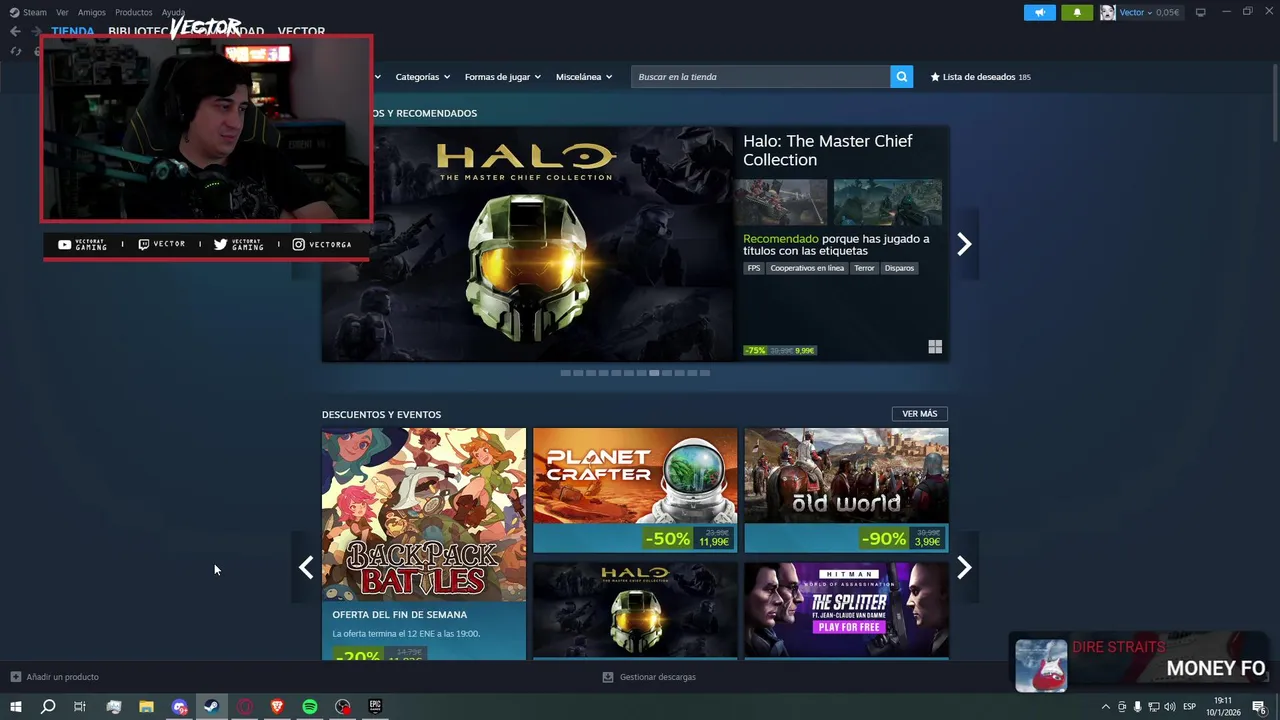The height and width of the screenshot is (720, 1280).
Task: Expand the Miscelánea dropdown
Action: (x=583, y=77)
